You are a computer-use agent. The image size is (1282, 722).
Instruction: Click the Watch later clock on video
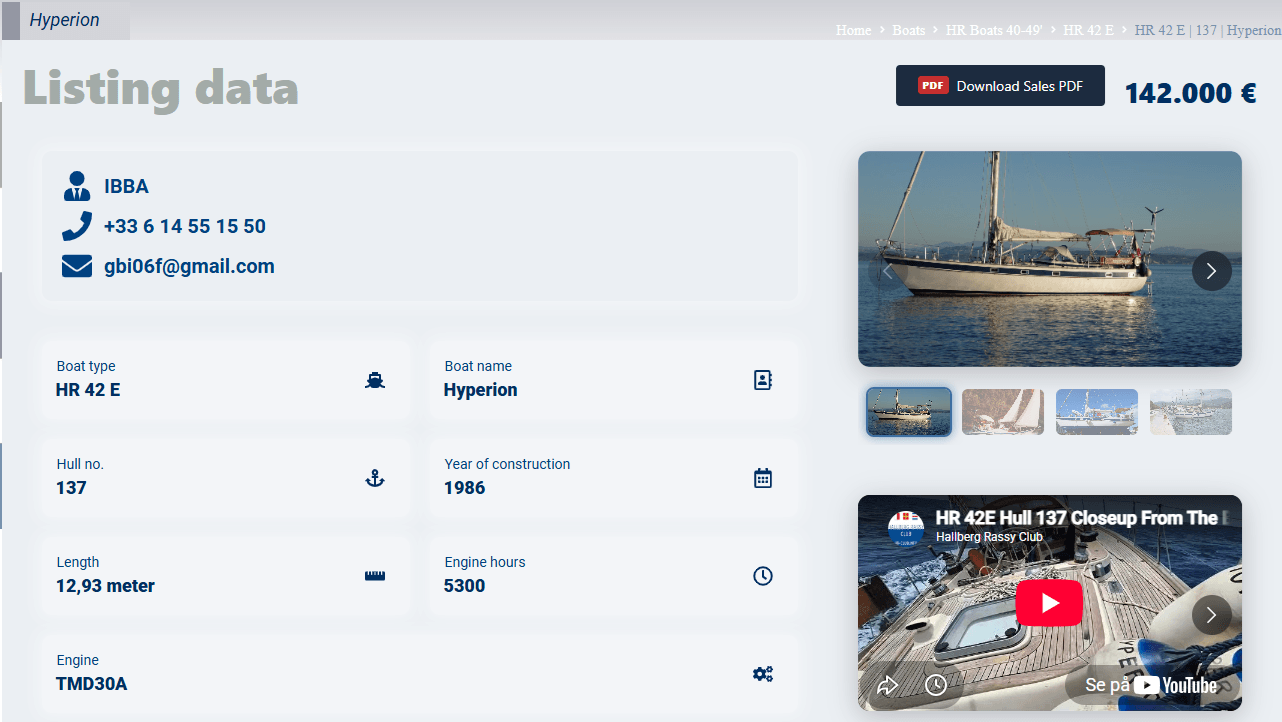tap(936, 685)
